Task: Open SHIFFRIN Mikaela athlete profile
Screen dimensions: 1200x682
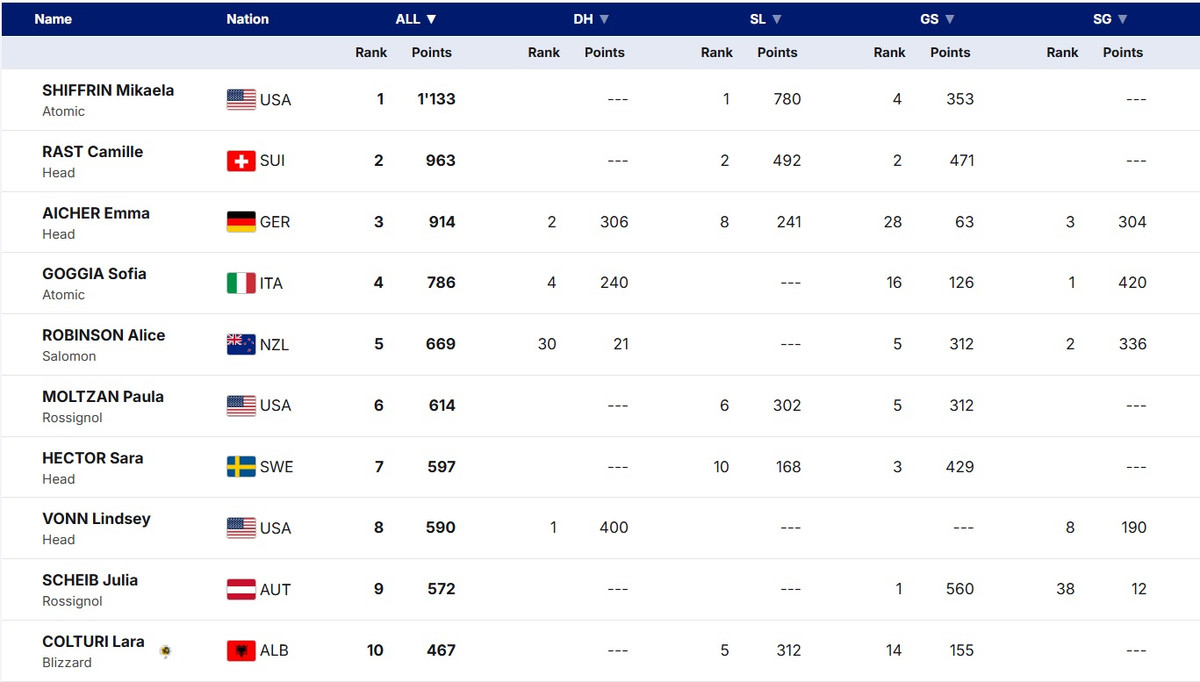Action: pos(108,90)
